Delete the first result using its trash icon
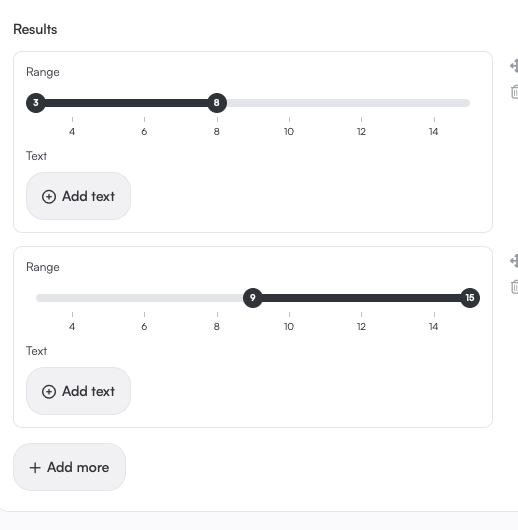 tap(514, 92)
